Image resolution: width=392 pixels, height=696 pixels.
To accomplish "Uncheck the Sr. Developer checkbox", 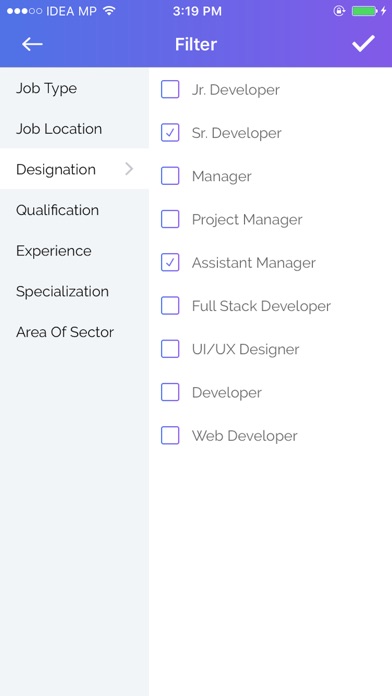I will coord(170,133).
